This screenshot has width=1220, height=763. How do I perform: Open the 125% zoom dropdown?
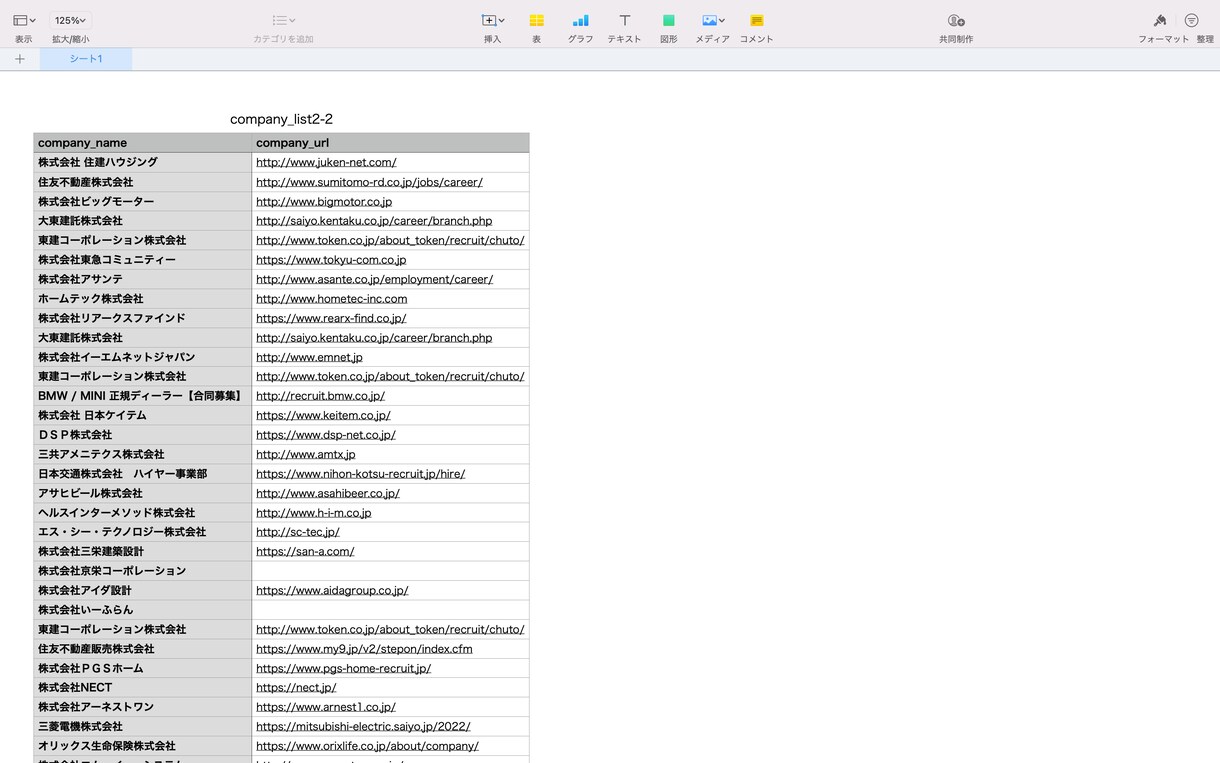coord(70,20)
